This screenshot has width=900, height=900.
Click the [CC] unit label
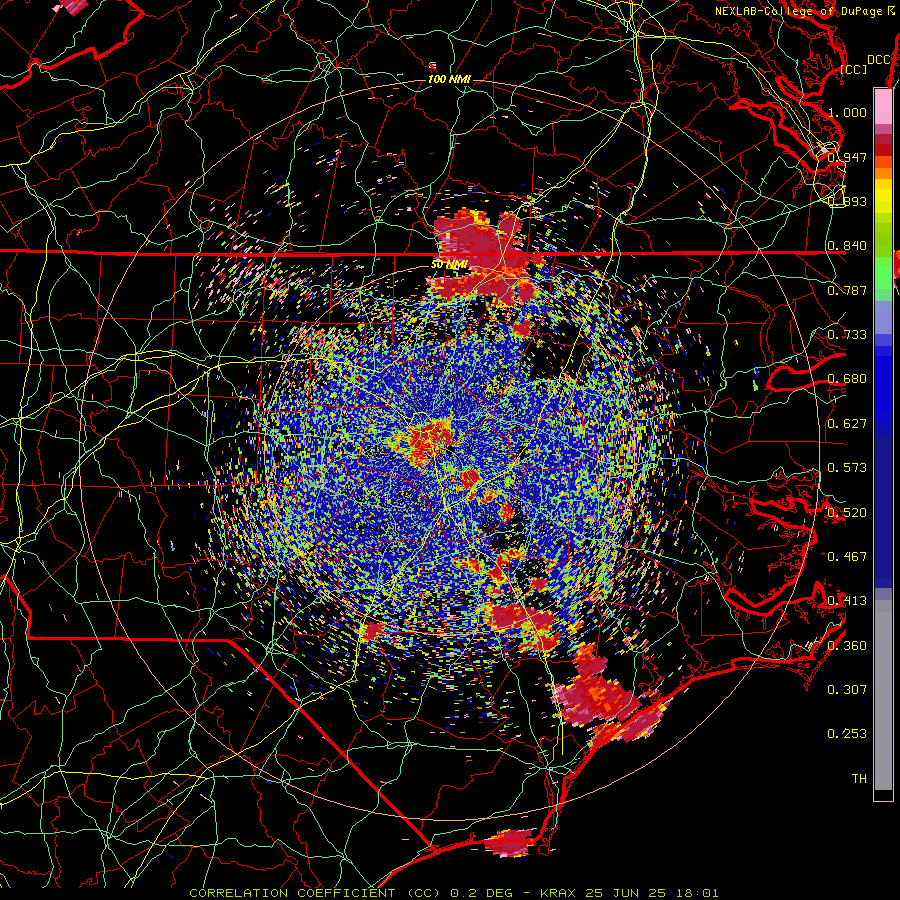pos(854,69)
